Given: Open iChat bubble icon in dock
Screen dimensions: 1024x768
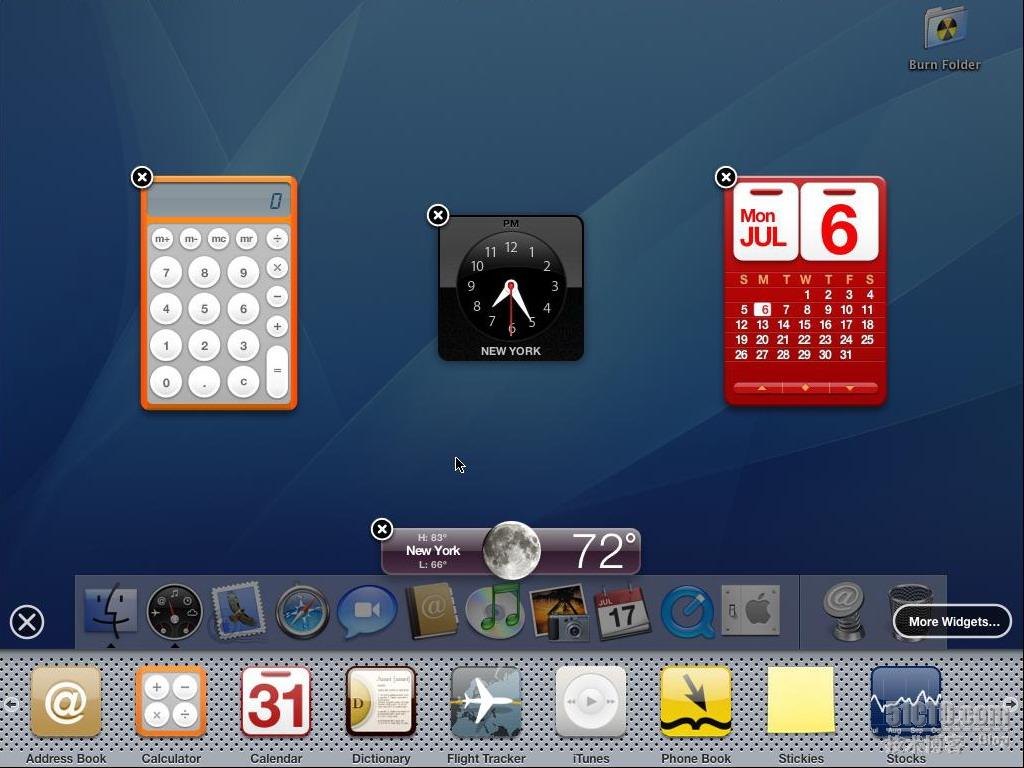Looking at the screenshot, I should coord(366,612).
